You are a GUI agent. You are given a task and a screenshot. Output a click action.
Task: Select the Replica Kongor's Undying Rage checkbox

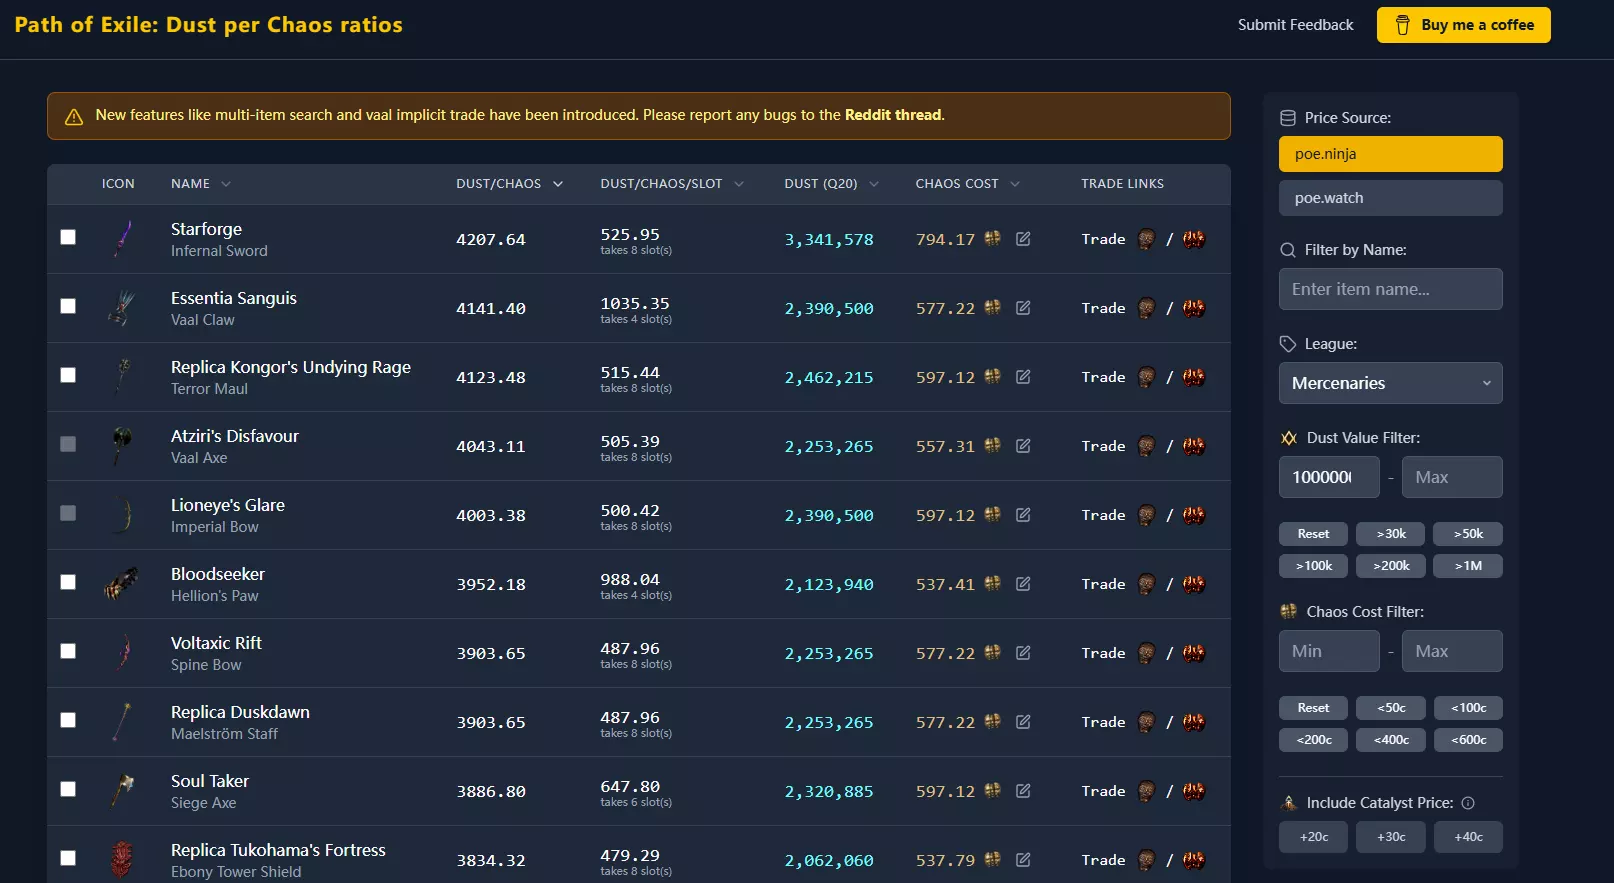68,375
